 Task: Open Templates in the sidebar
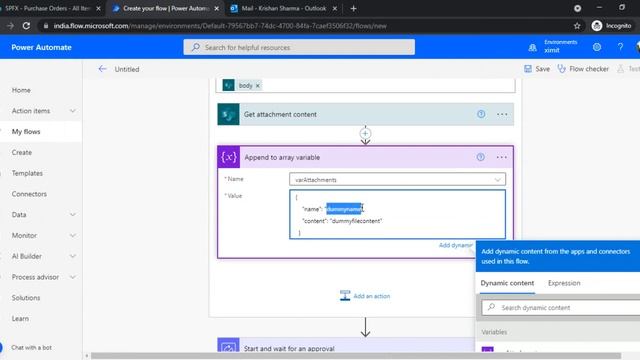pos(27,173)
